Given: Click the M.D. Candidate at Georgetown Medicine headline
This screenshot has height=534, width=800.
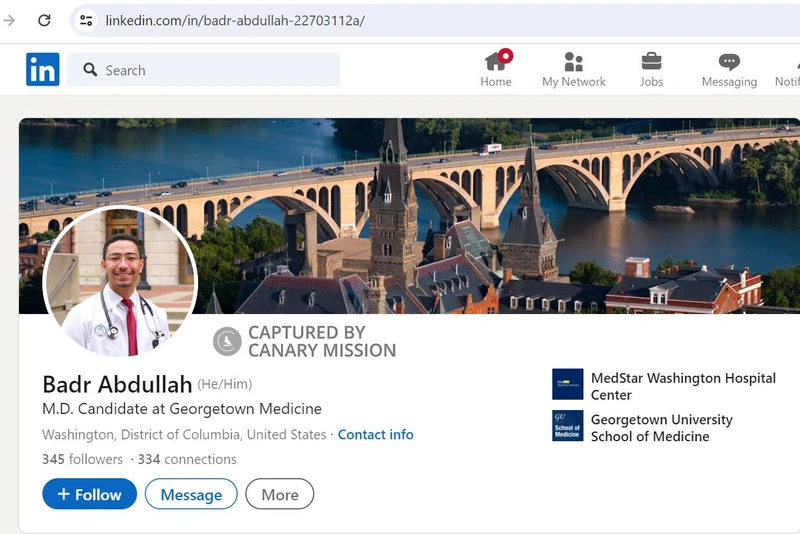Looking at the screenshot, I should [182, 409].
